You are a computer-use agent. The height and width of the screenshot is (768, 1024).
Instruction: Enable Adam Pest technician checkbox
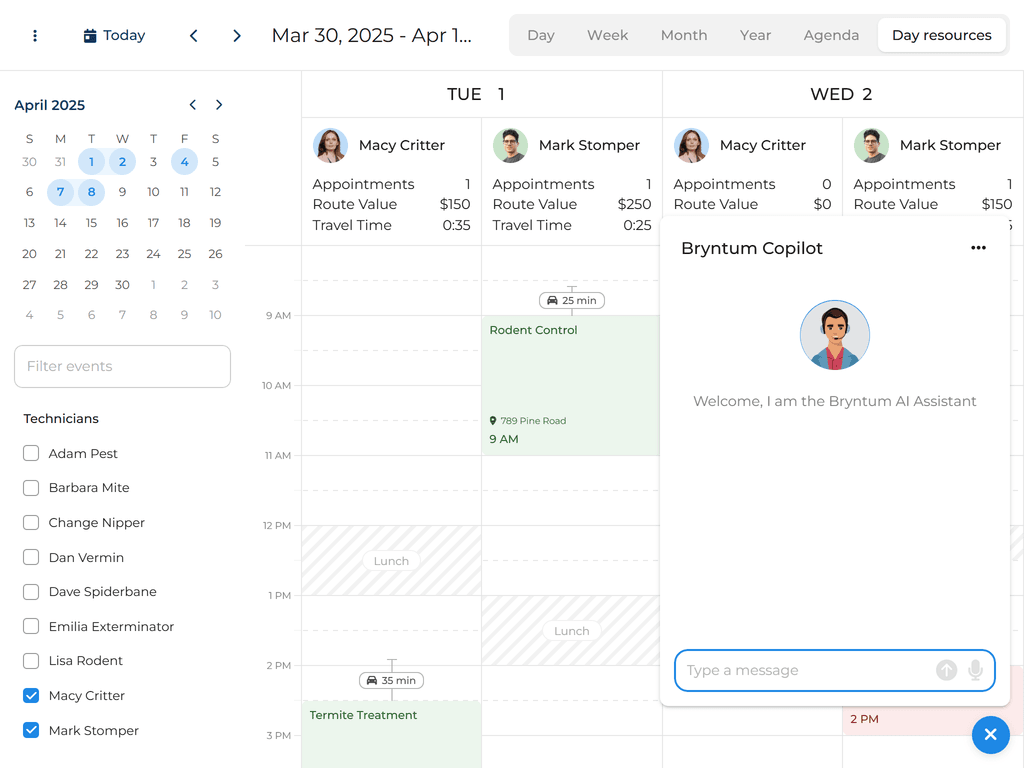[x=31, y=454]
